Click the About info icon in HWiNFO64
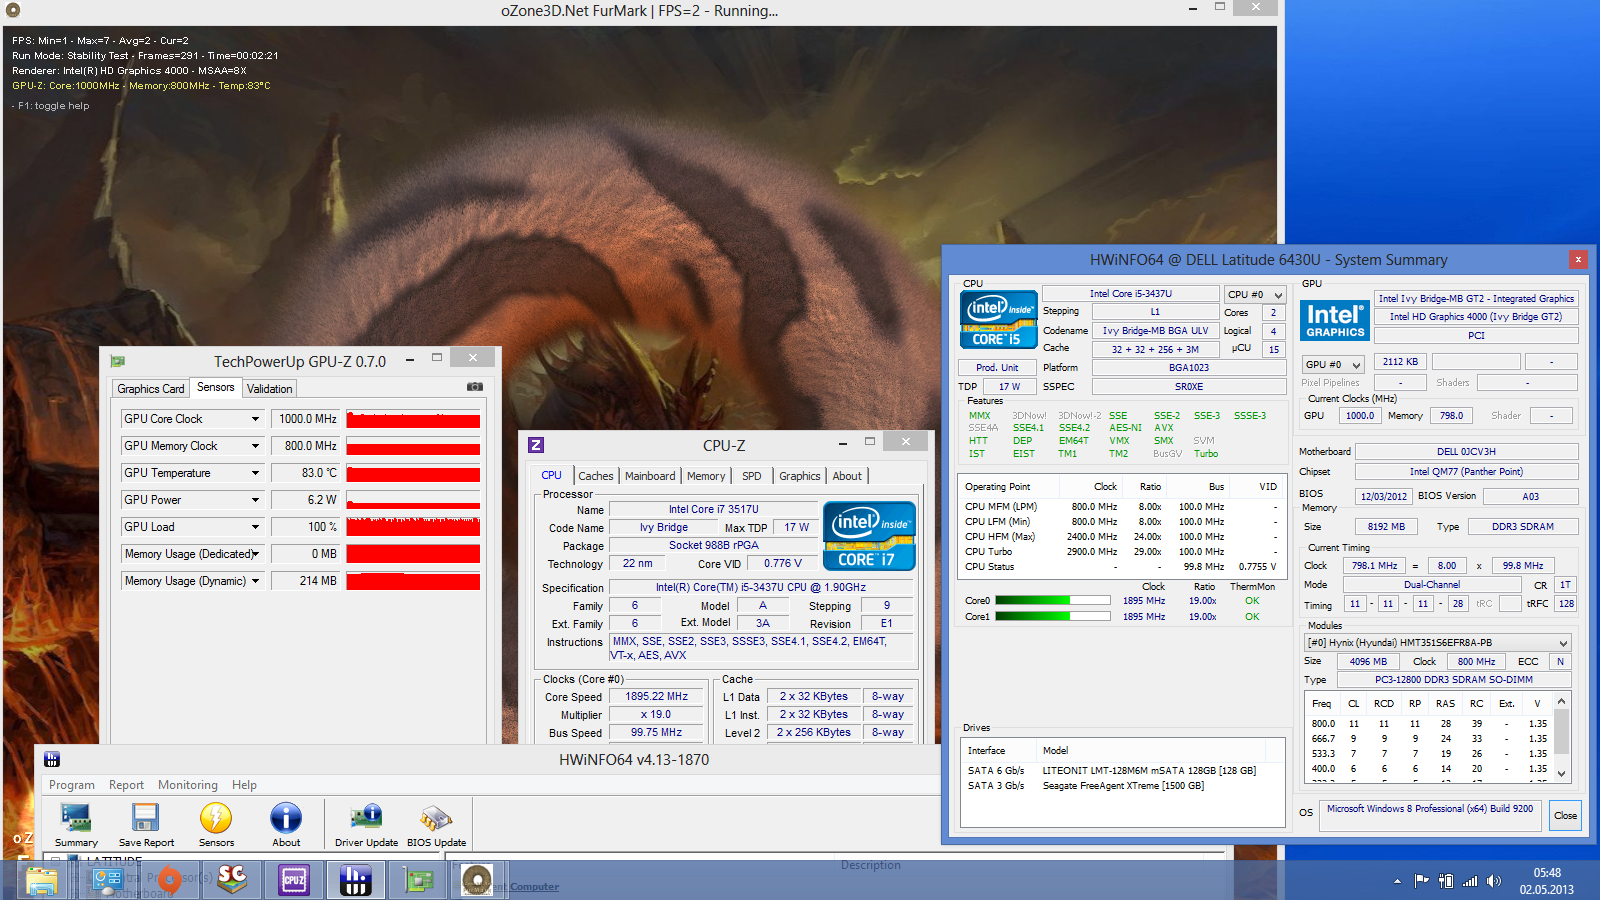 coord(286,819)
